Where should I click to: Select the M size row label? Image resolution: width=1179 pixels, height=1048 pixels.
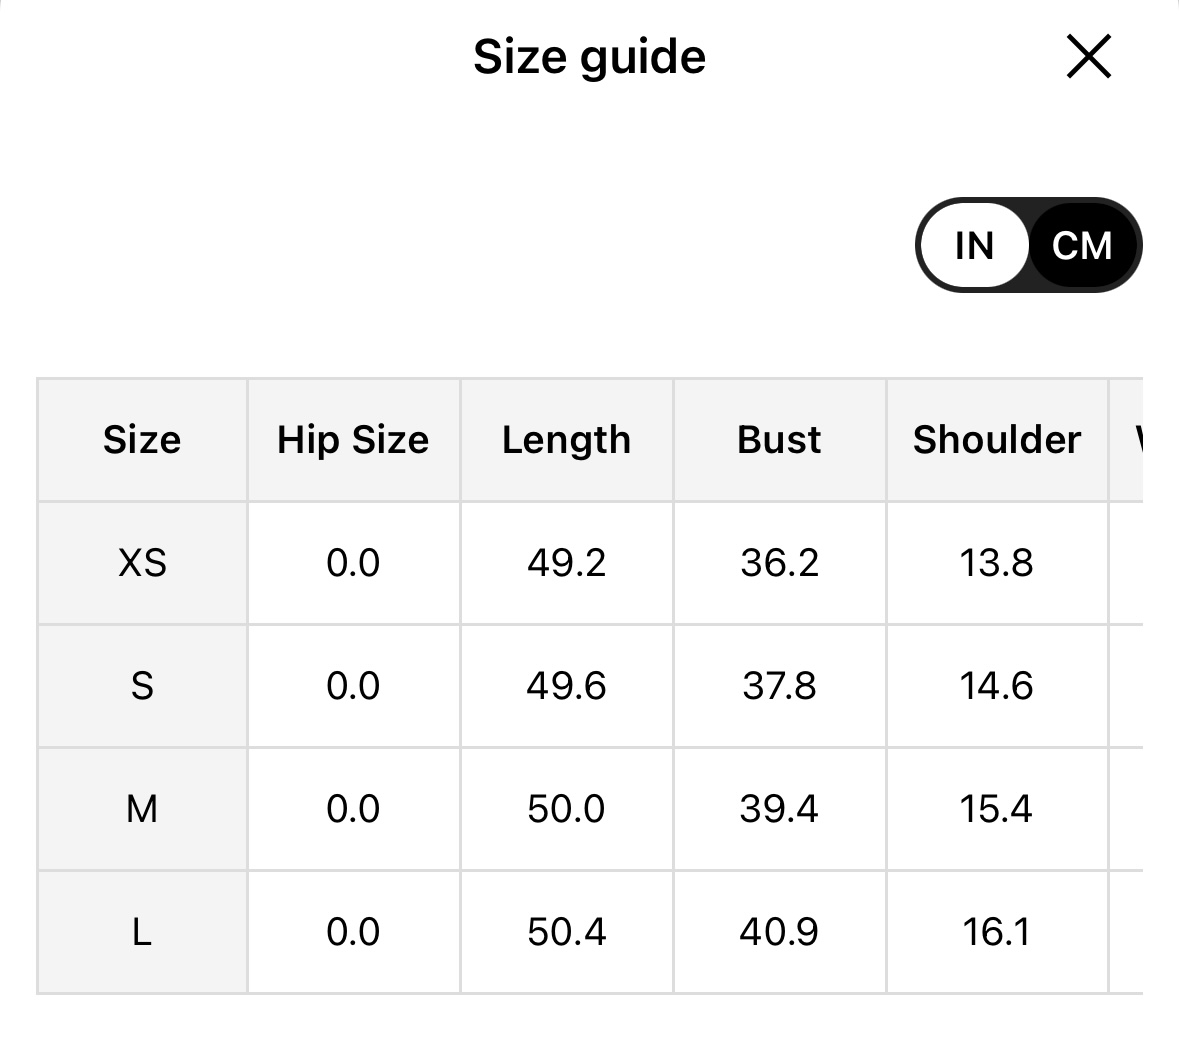pyautogui.click(x=142, y=809)
